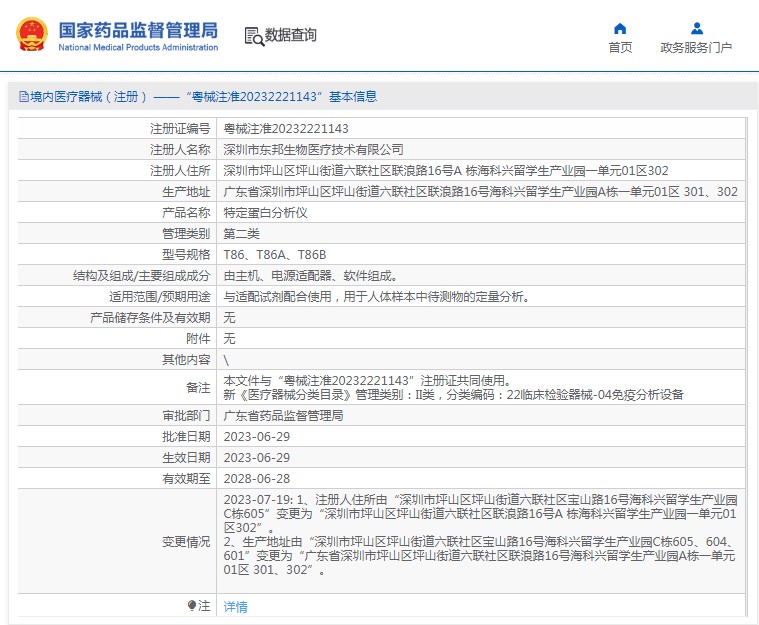This screenshot has height=625, width=759.
Task: Click the 生产地址 address value
Action: [480, 192]
